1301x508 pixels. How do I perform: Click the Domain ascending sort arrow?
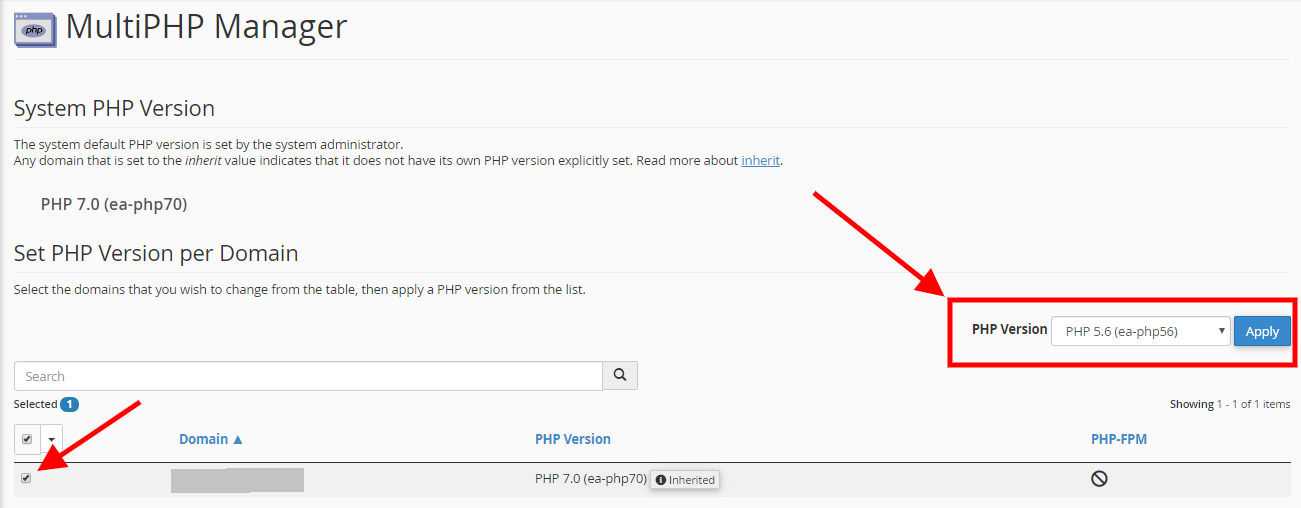pyautogui.click(x=238, y=439)
